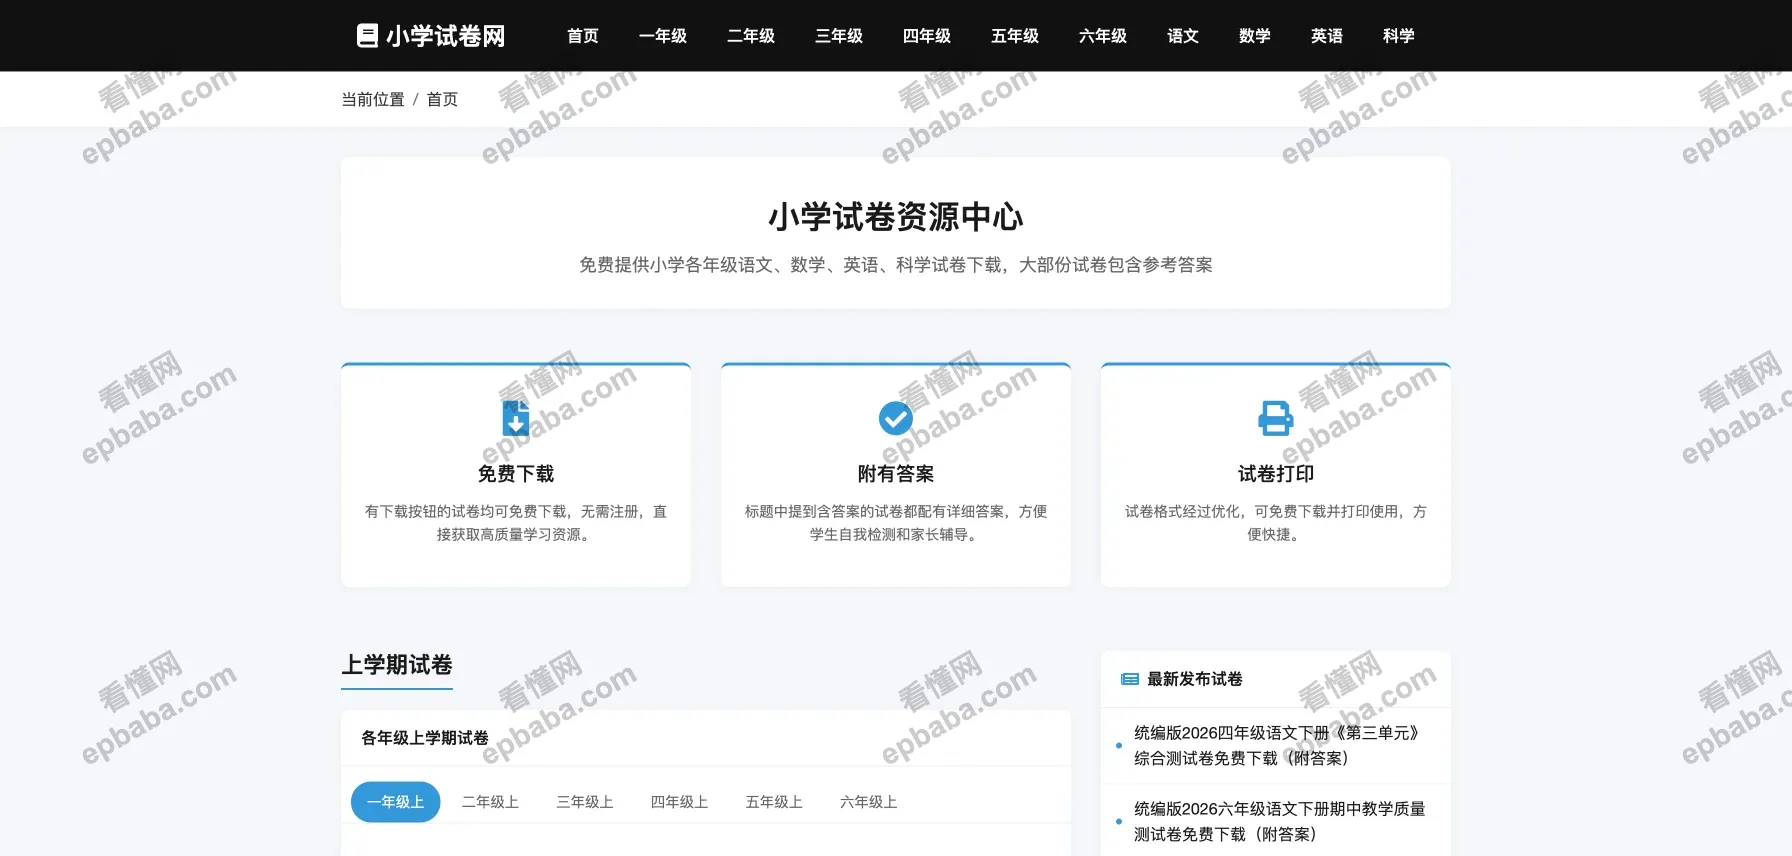1792x856 pixels.
Task: Click the 最新发布试卷 sidebar heading
Action: click(1195, 679)
